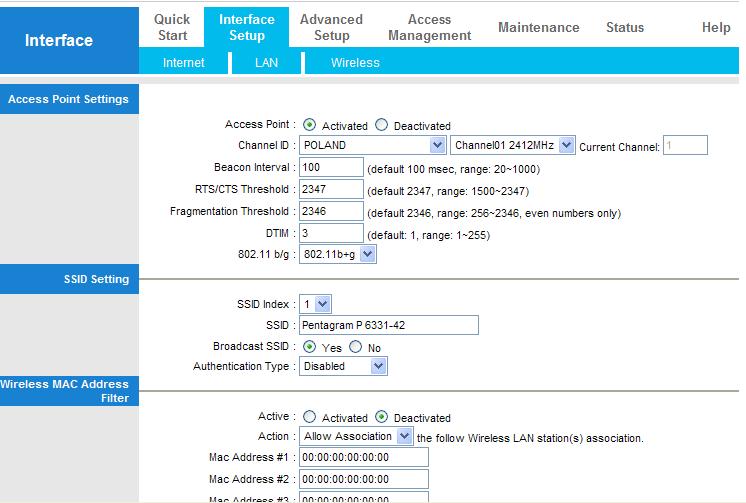Click the 'Access Point Settings' section header
746x503 pixels.
coord(69,99)
